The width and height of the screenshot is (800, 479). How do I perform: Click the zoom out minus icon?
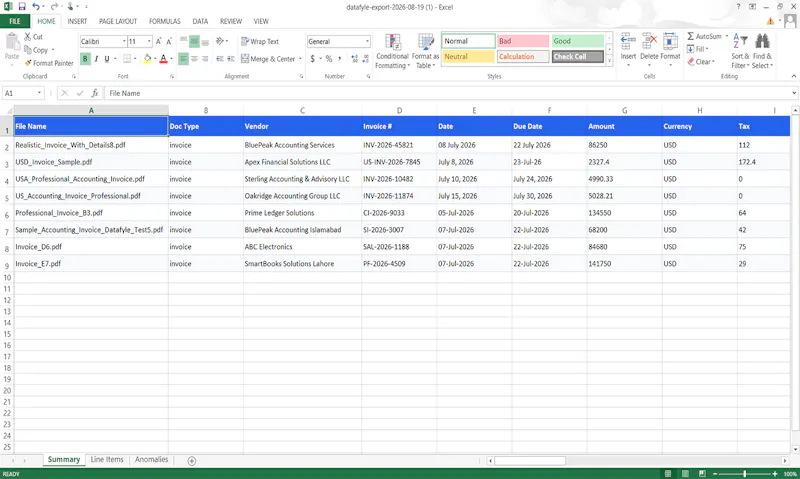click(715, 474)
